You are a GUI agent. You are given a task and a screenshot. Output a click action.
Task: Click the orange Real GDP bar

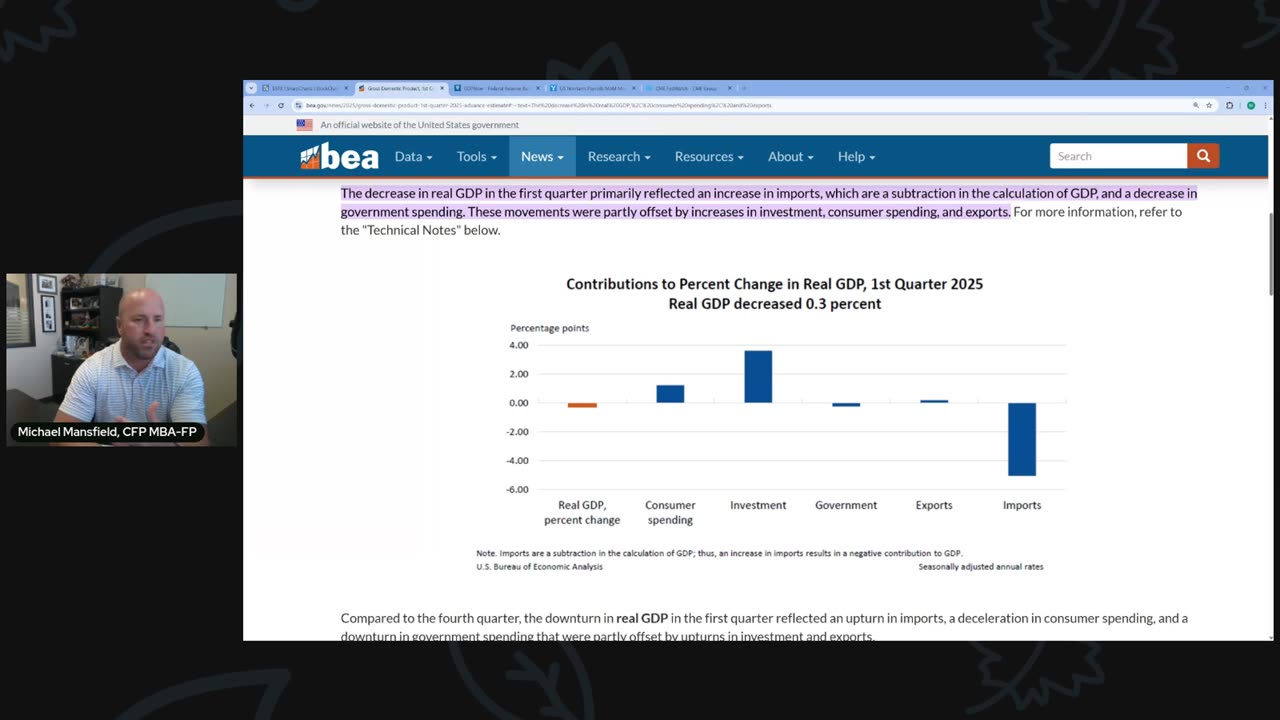tap(582, 405)
